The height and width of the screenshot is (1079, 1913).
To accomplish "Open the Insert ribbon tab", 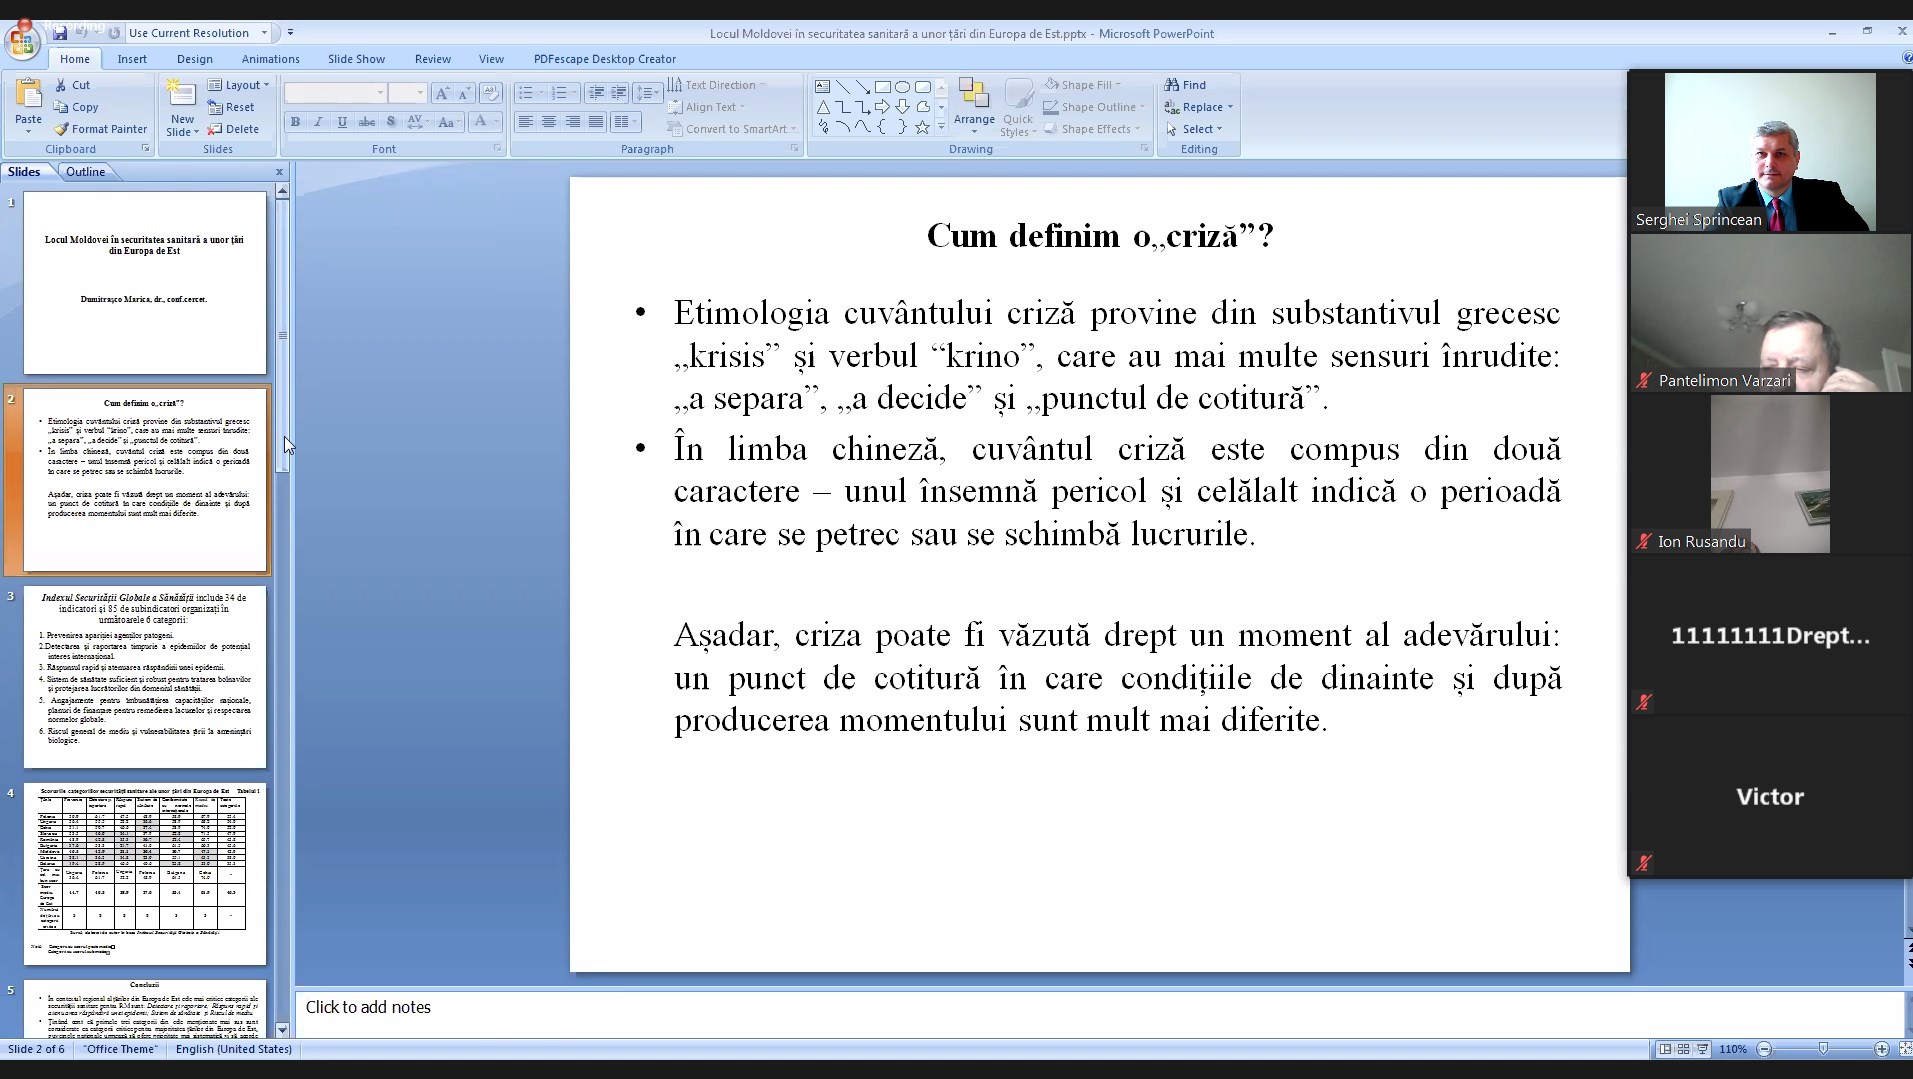I will coord(132,59).
